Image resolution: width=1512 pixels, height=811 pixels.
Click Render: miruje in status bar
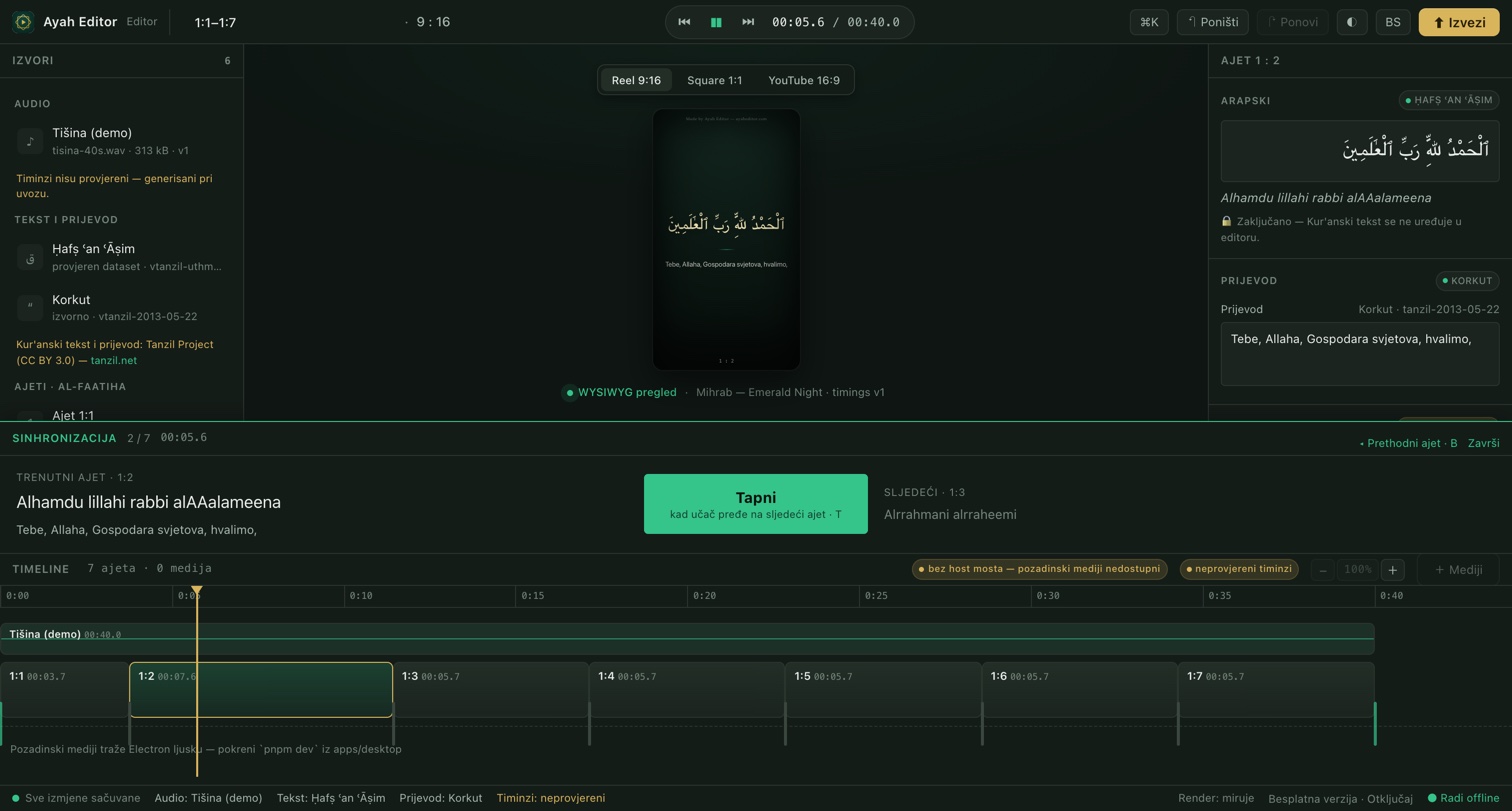pos(1216,798)
